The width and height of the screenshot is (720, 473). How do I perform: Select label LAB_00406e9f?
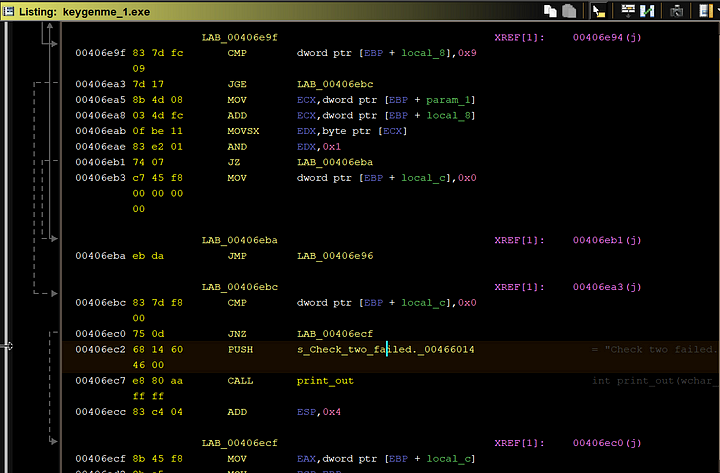(x=239, y=38)
